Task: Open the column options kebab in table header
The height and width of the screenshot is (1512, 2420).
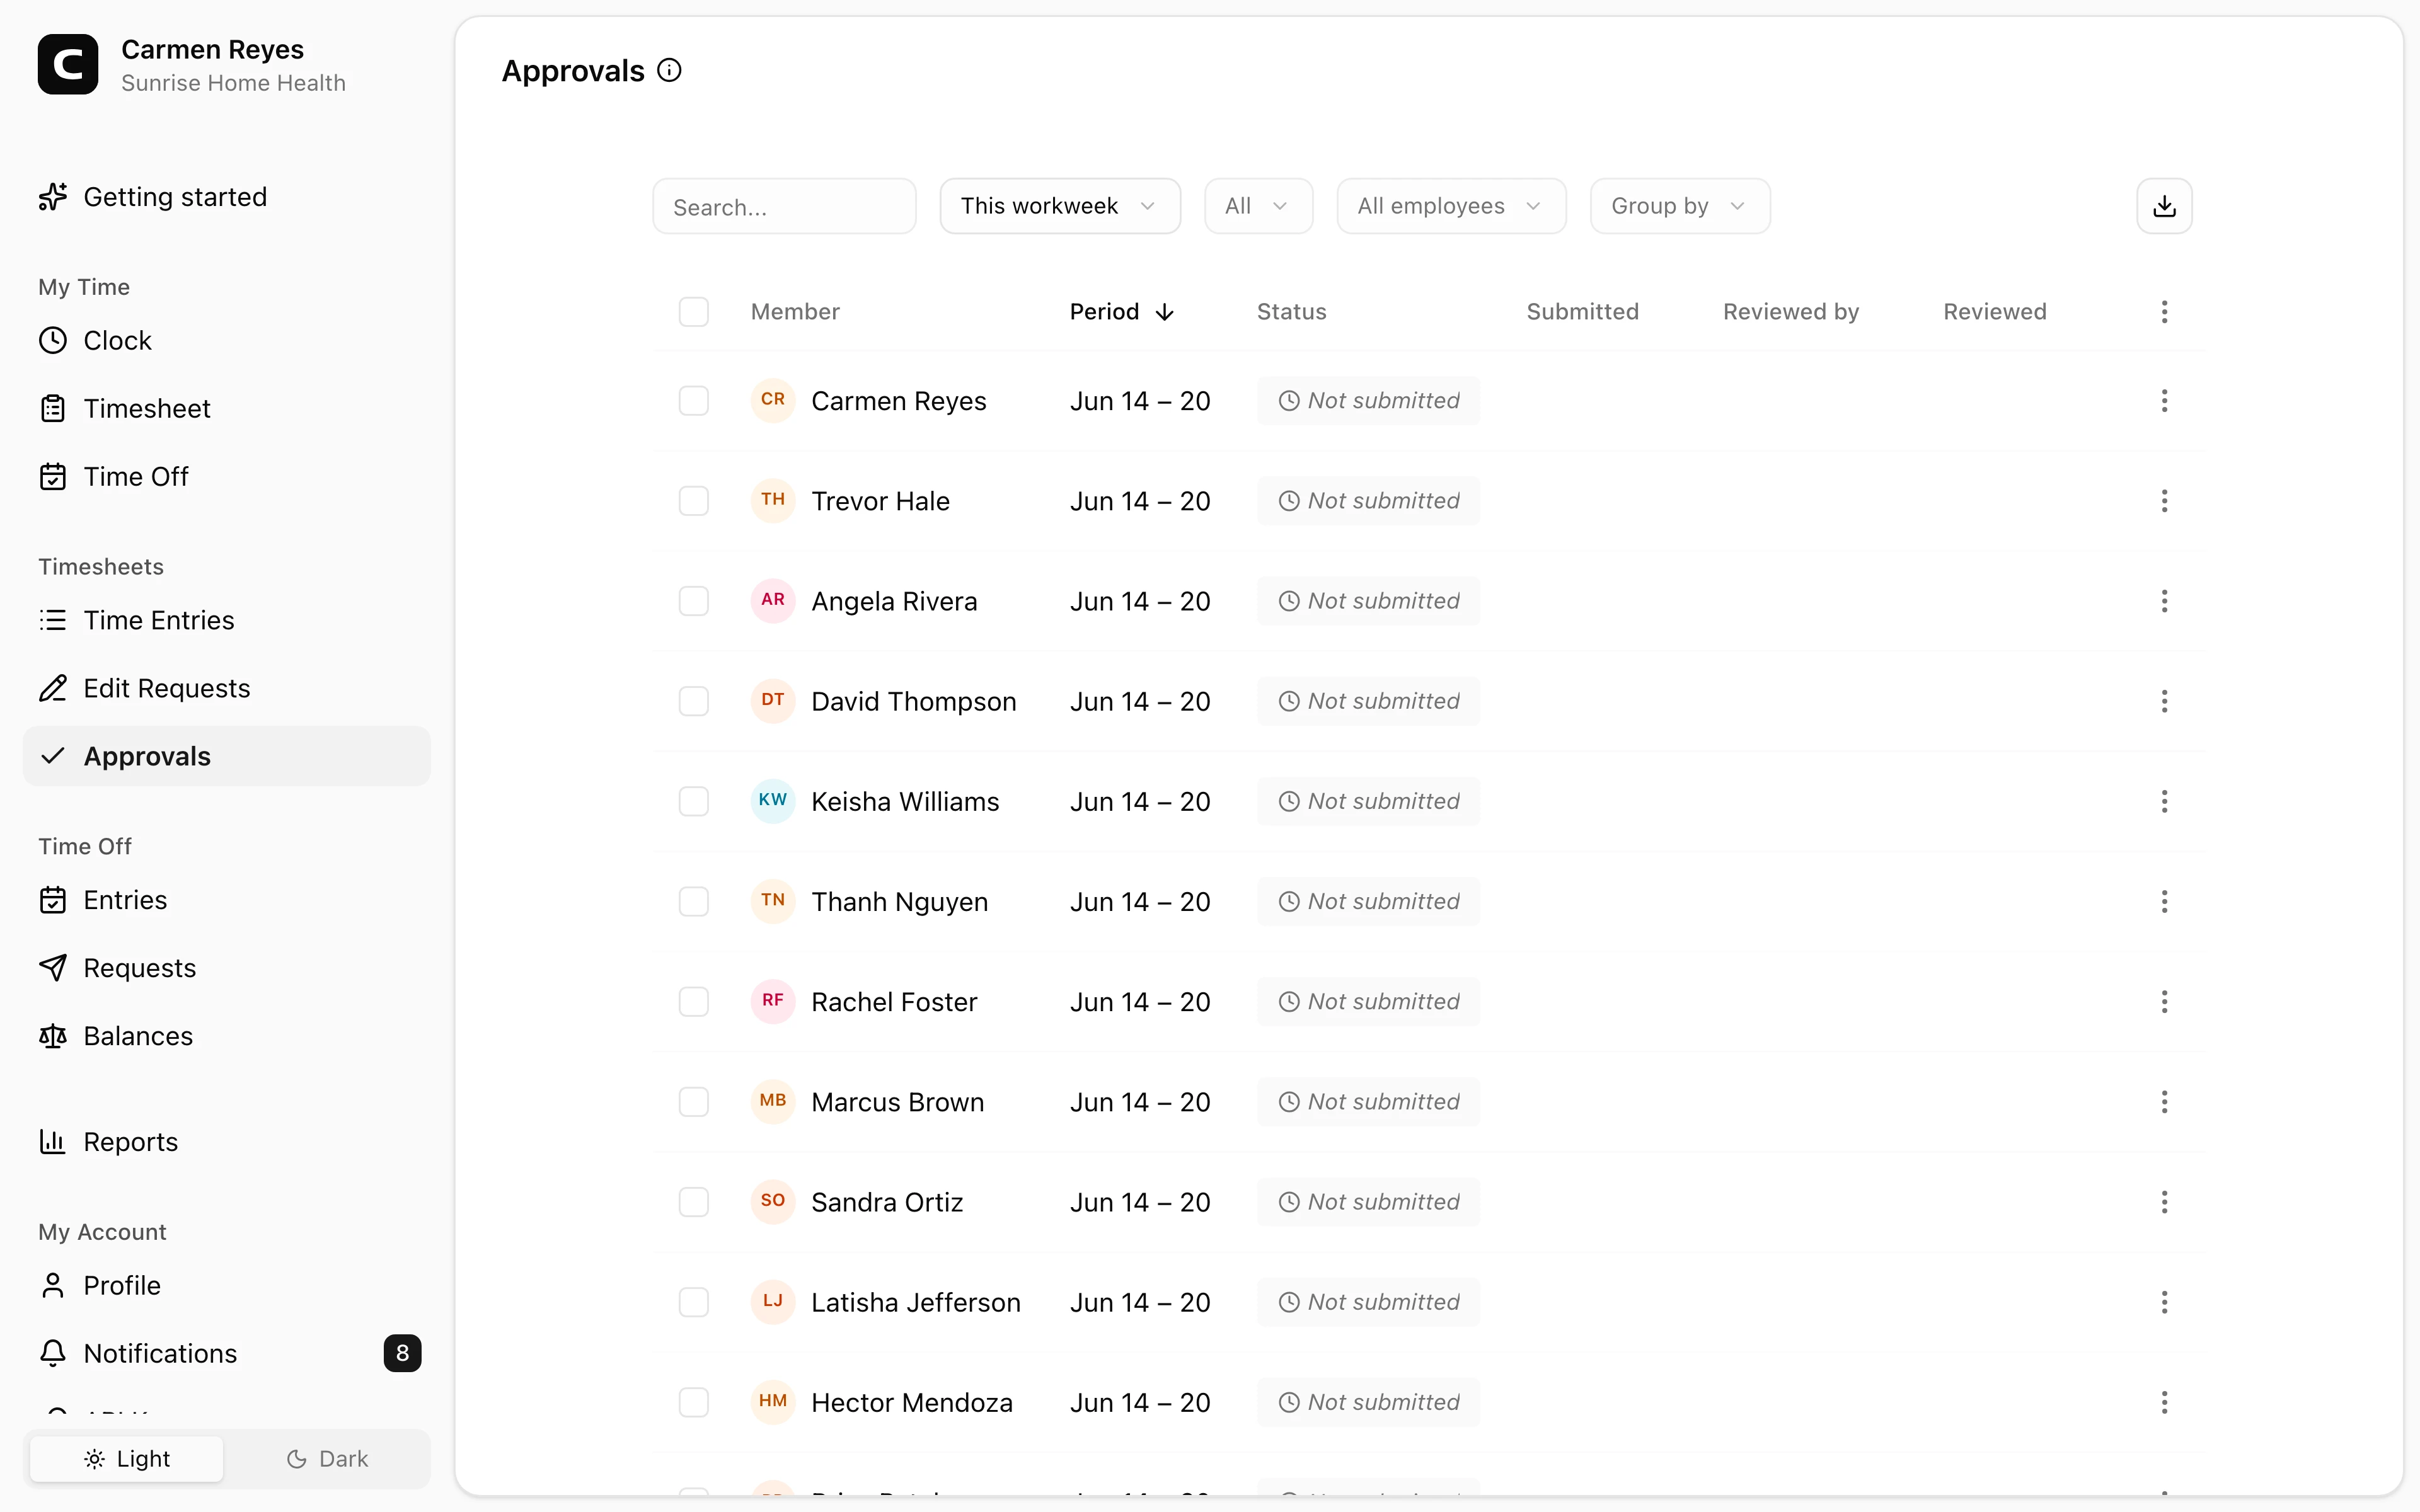Action: tap(2164, 312)
